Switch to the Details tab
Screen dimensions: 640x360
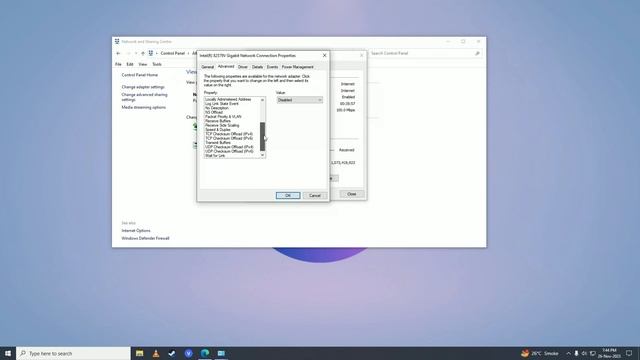pyautogui.click(x=257, y=67)
